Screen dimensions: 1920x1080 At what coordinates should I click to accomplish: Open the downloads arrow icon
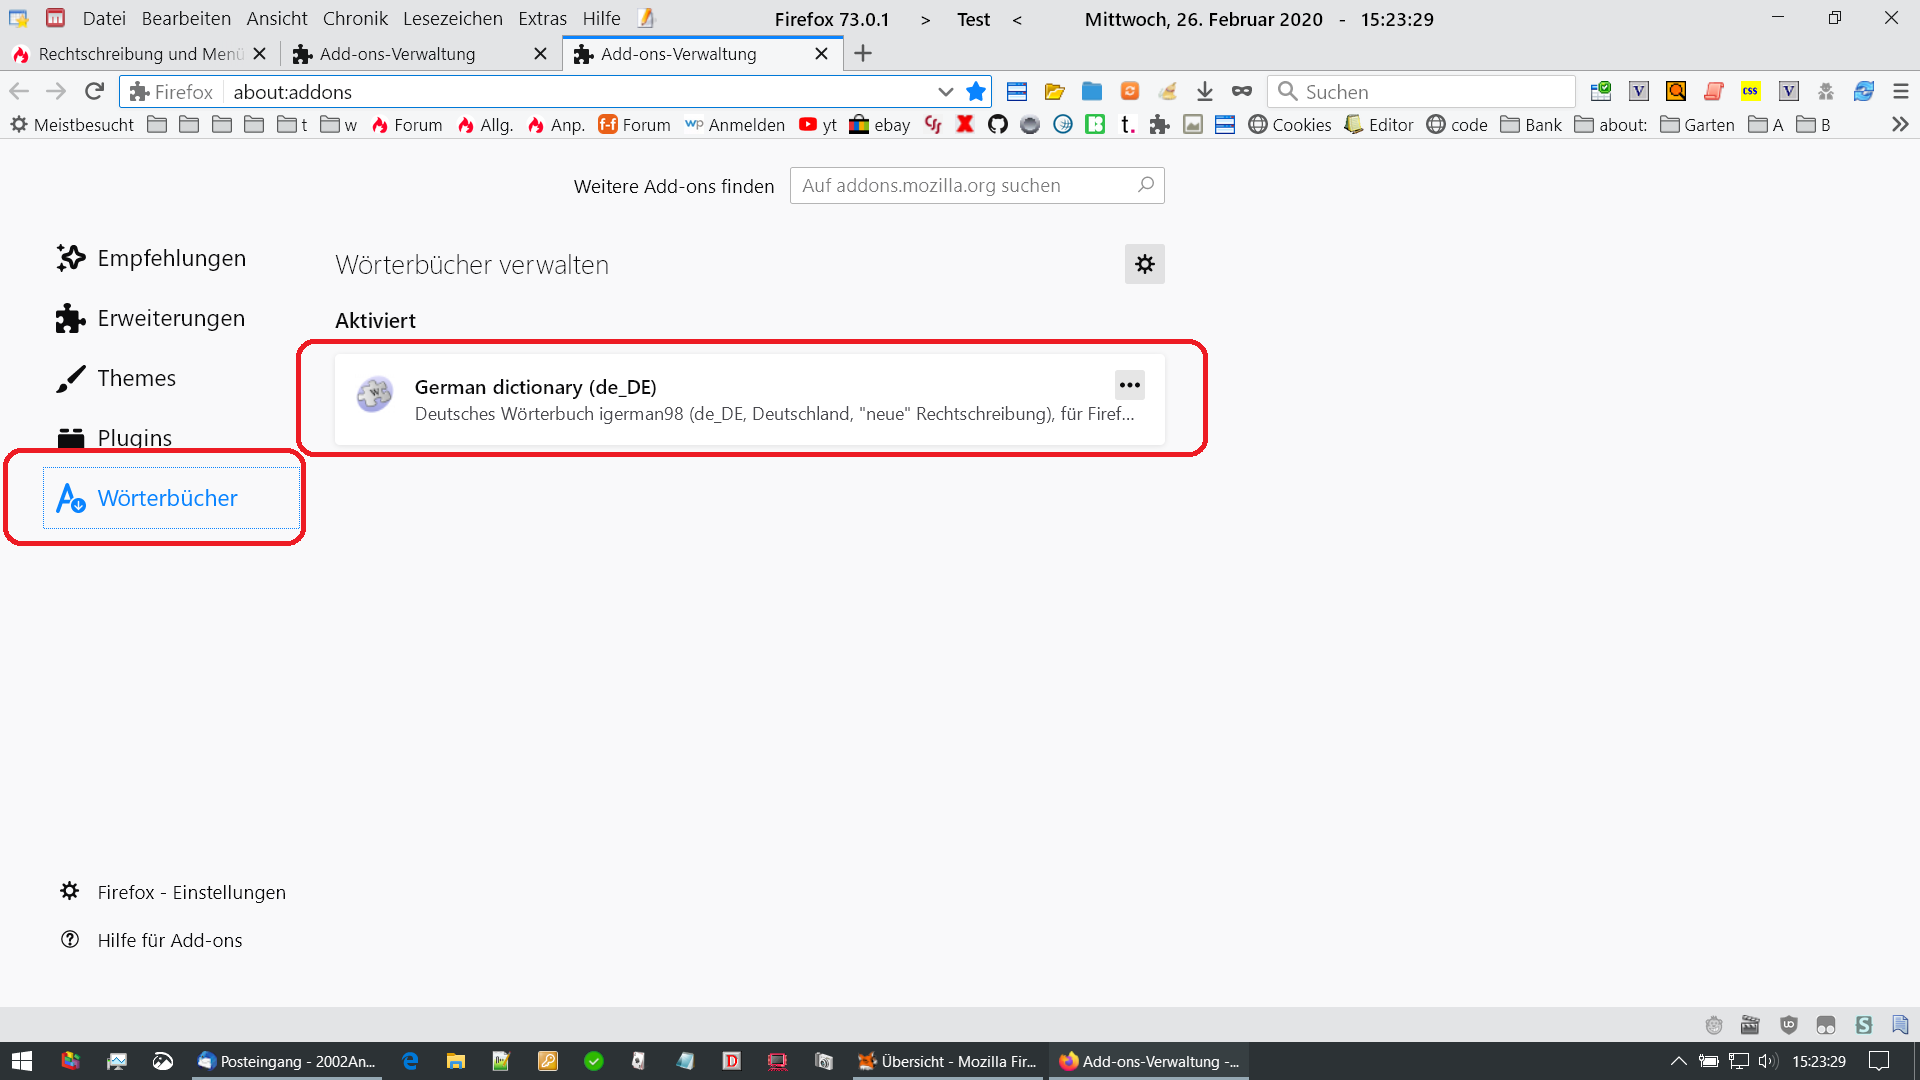click(x=1204, y=91)
